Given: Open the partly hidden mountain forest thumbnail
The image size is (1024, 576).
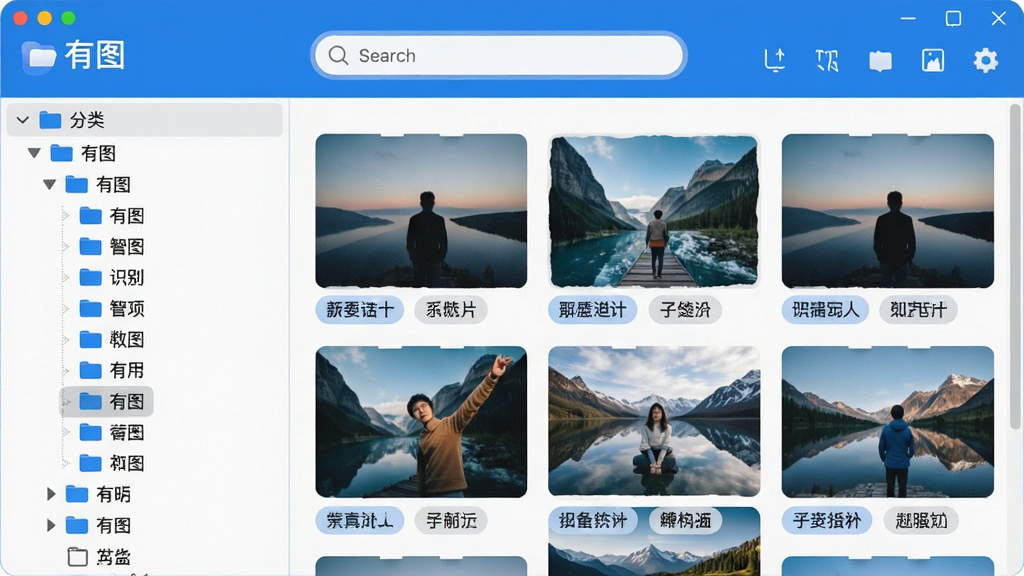Looking at the screenshot, I should (654, 552).
